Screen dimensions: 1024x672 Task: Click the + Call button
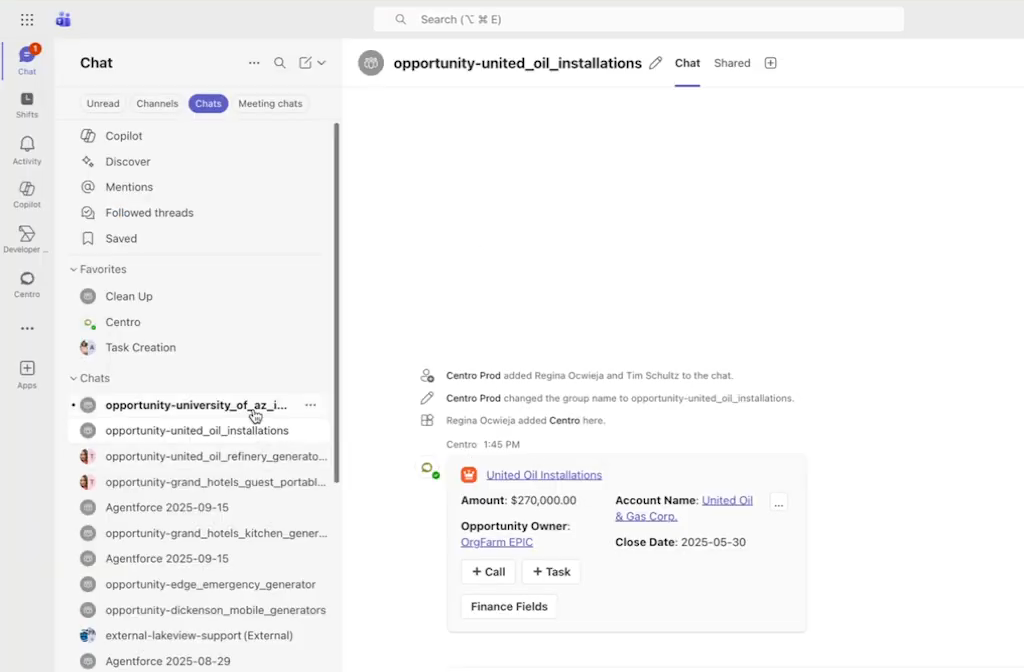(488, 571)
